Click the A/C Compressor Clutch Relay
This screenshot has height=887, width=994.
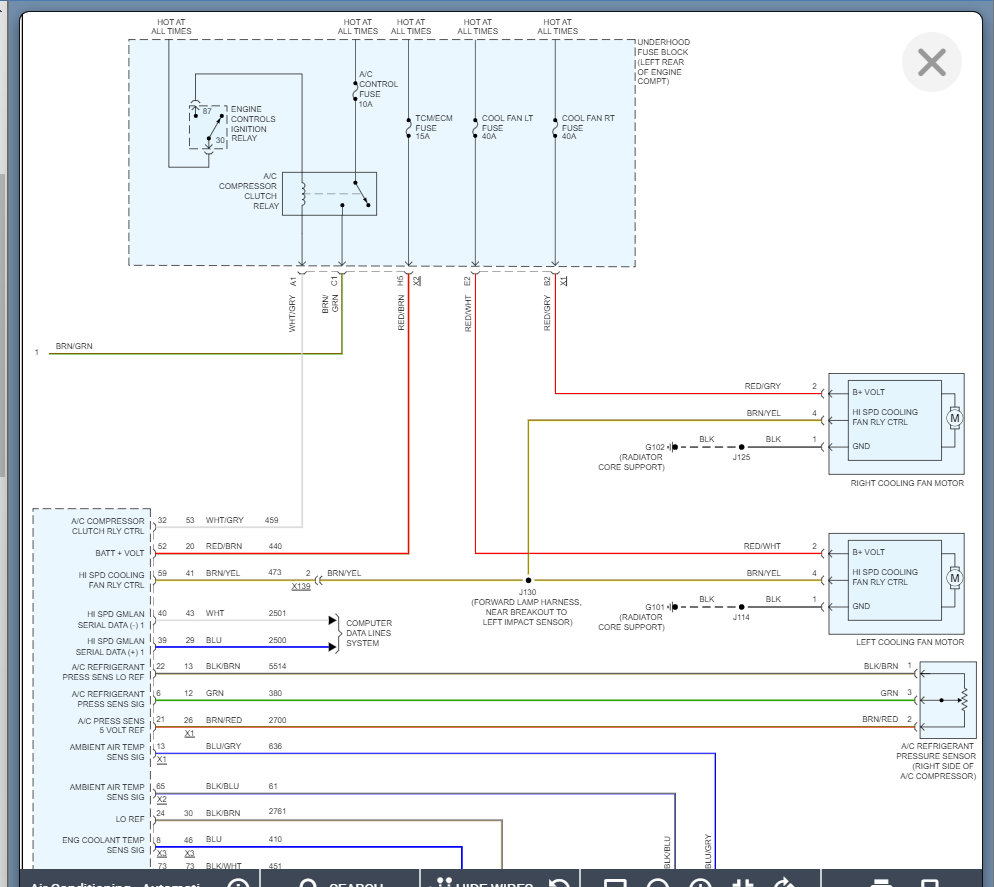click(x=328, y=194)
